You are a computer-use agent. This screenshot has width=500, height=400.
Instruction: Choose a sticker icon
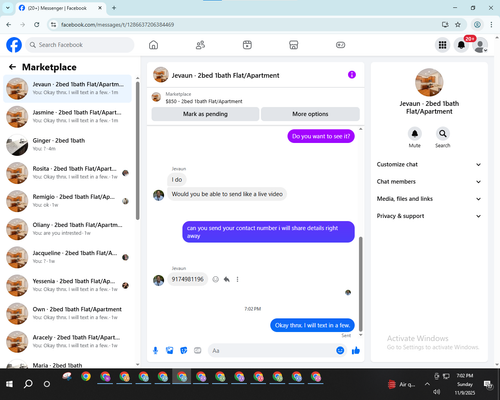[184, 350]
